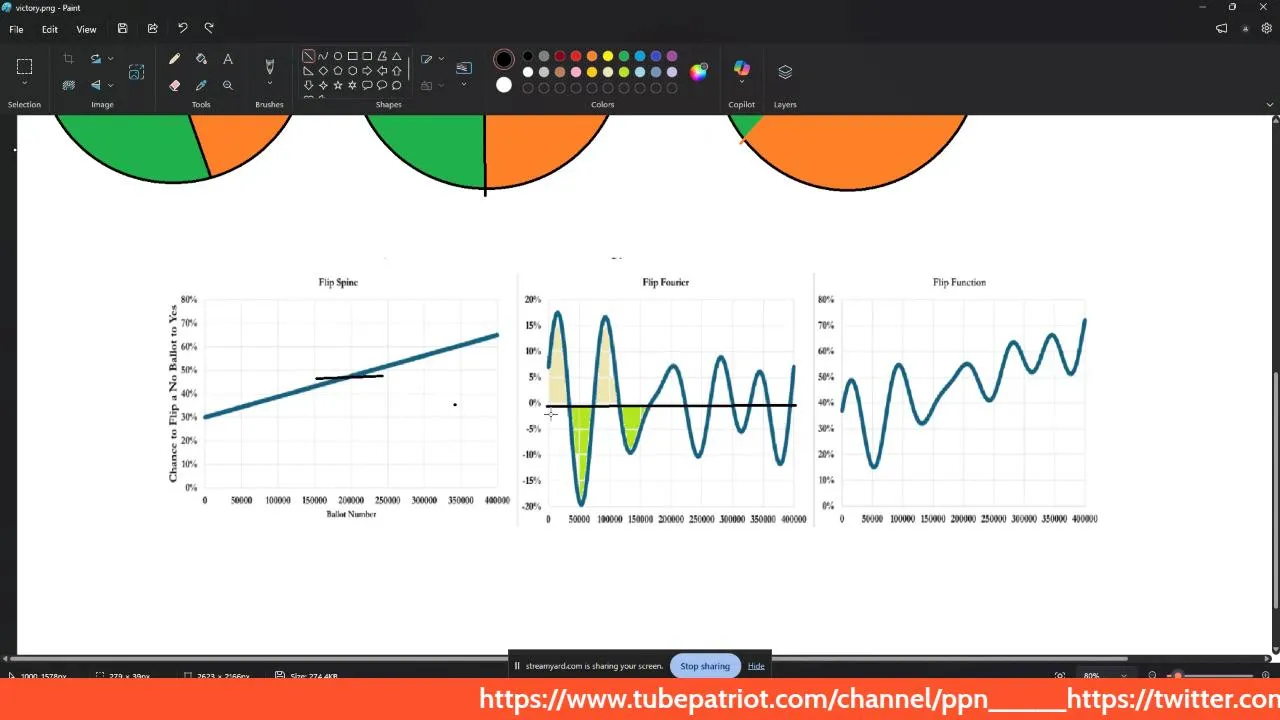Activate the Magnifier zoom tool
The height and width of the screenshot is (720, 1280).
[x=228, y=86]
